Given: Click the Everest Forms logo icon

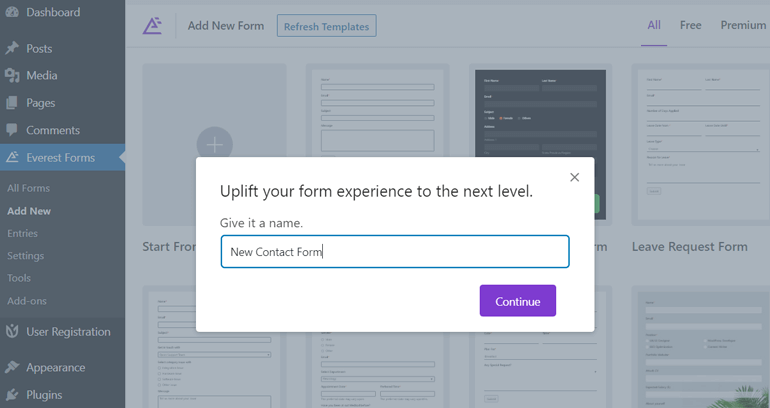Looking at the screenshot, I should click(152, 26).
